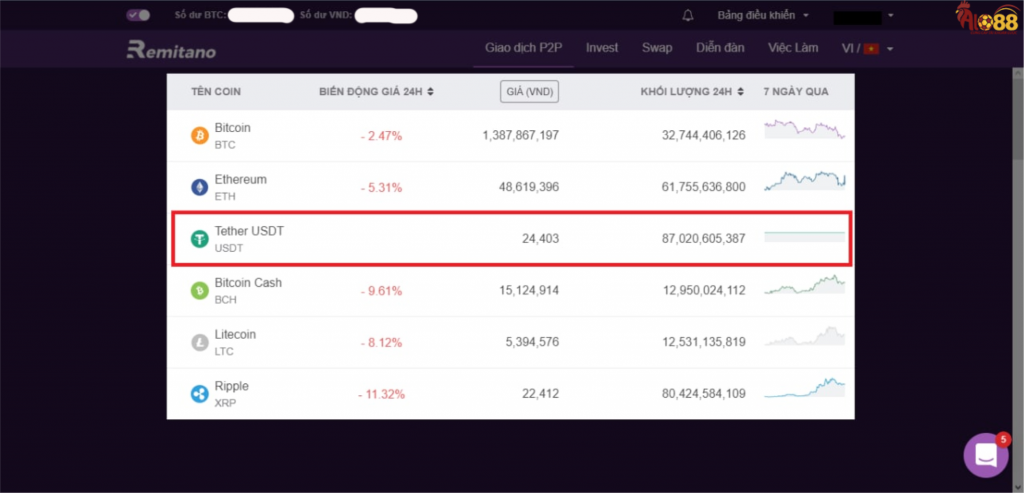1024x494 pixels.
Task: Click the Số dư BTC label
Action: (x=200, y=15)
